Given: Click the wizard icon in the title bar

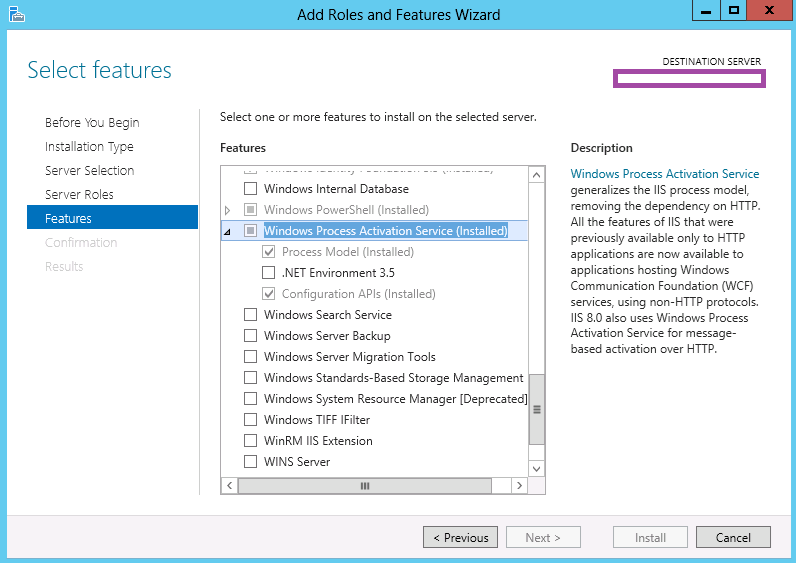Looking at the screenshot, I should pos(17,14).
